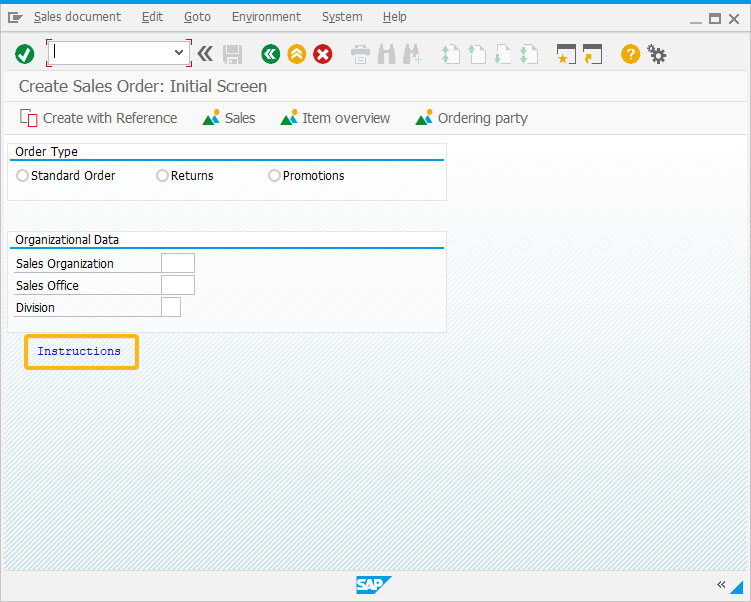This screenshot has width=751, height=602.
Task: Click the First Page icon
Action: 450,54
